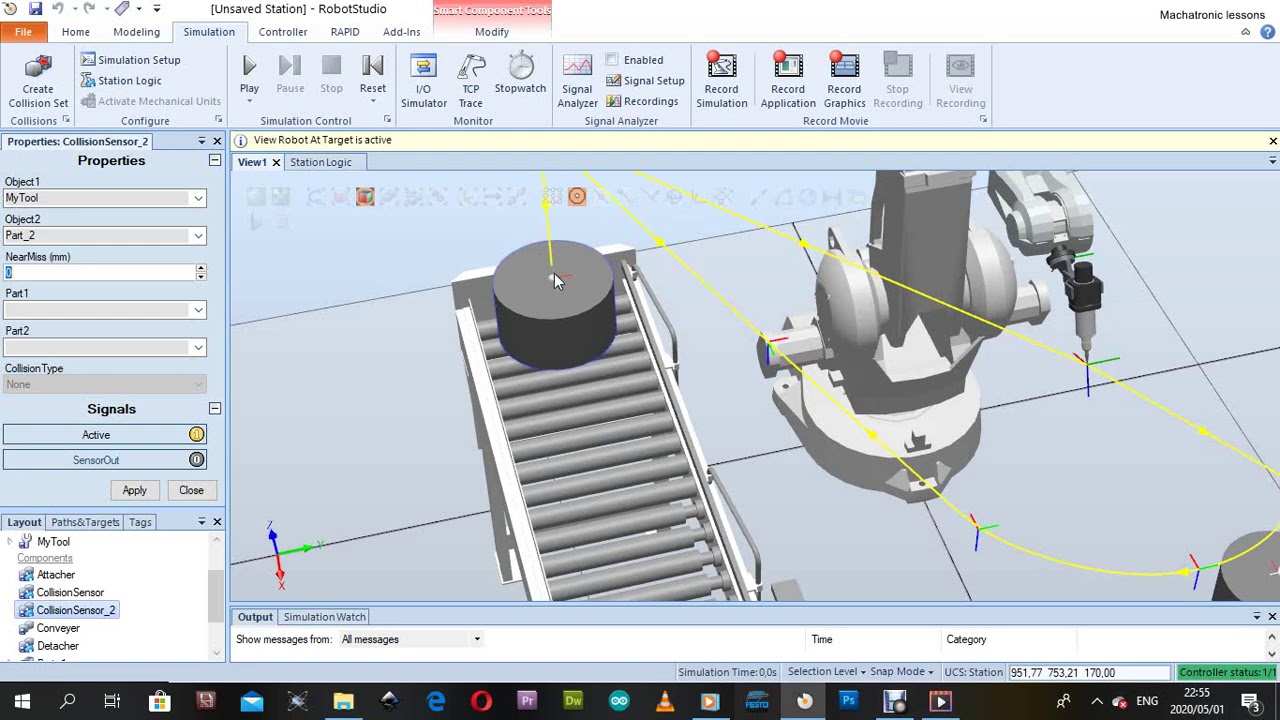Undo last action in quick access toolbar
This screenshot has width=1280, height=720.
click(58, 9)
